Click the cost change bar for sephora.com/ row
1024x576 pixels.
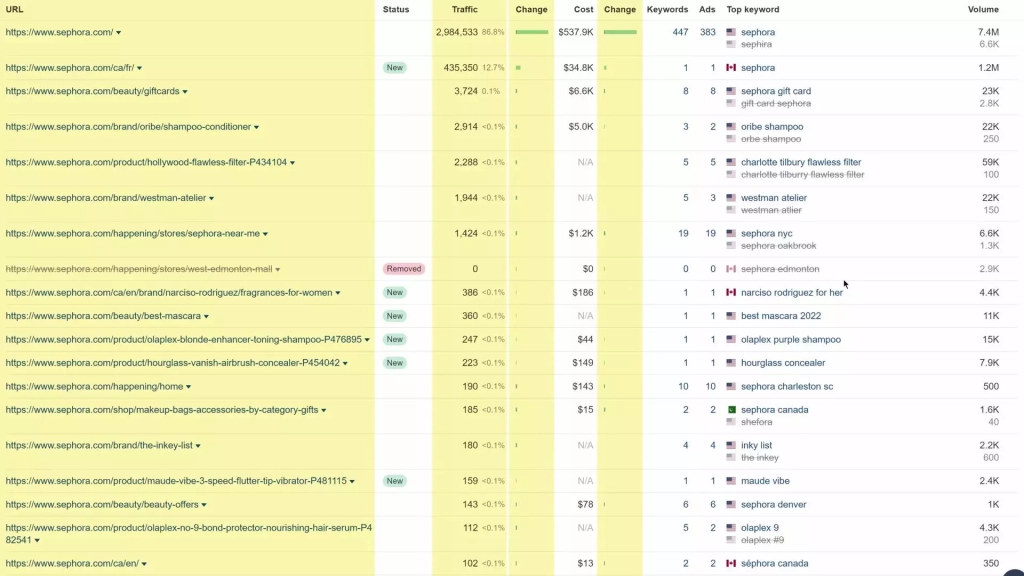coord(620,32)
